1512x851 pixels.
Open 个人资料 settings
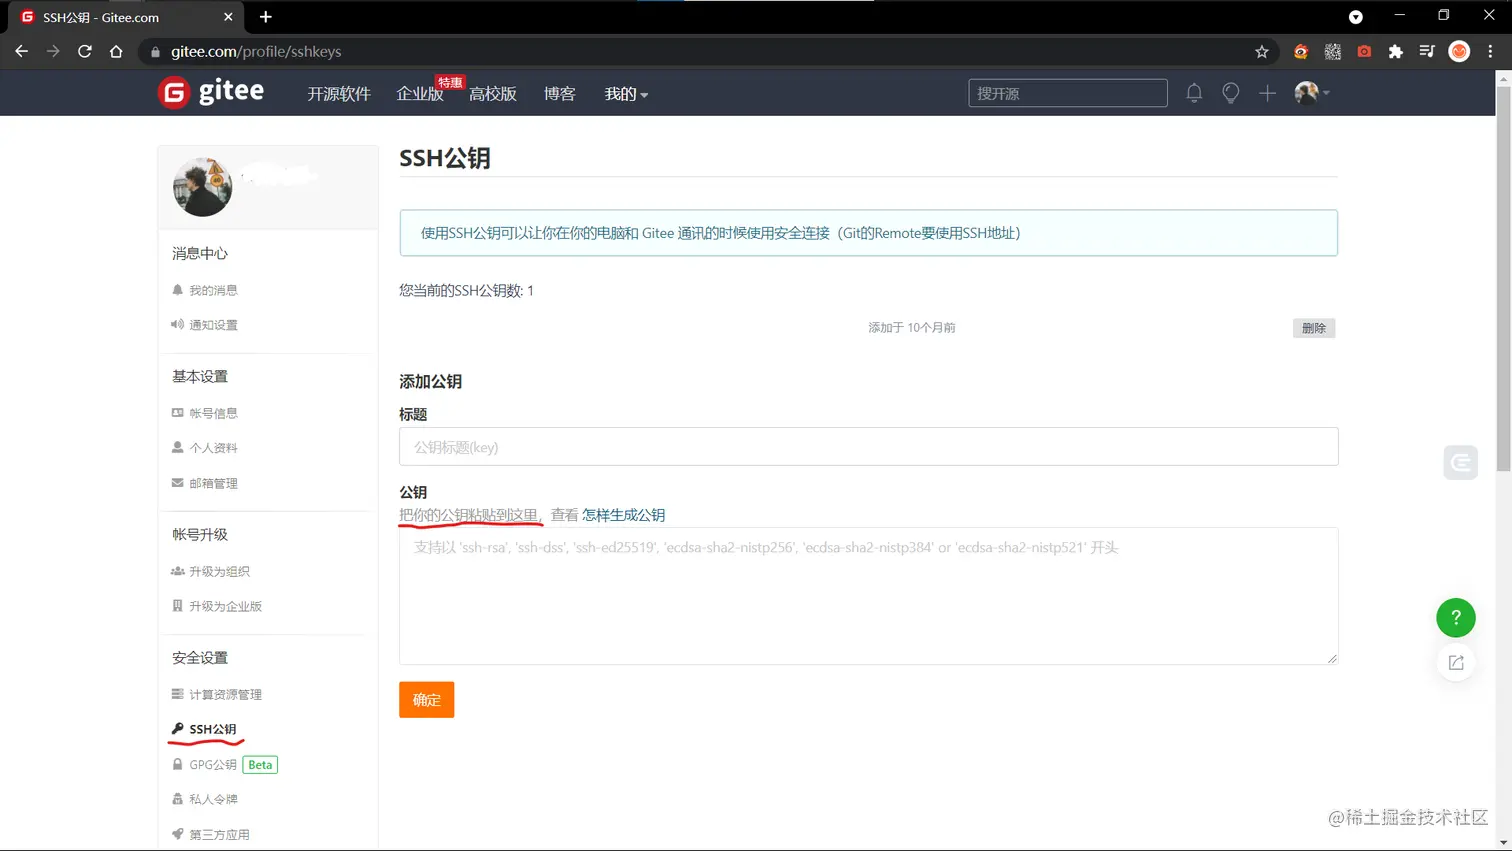click(205, 448)
